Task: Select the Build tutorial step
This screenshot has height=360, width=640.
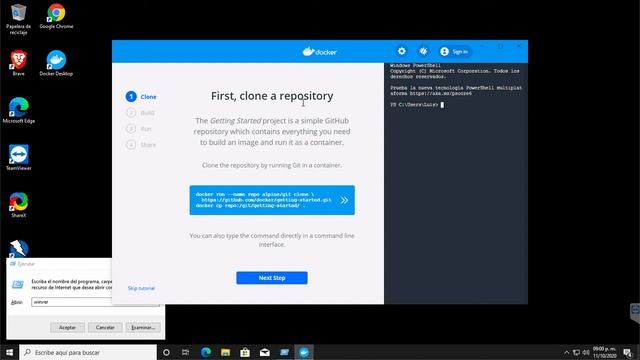Action: (x=141, y=113)
